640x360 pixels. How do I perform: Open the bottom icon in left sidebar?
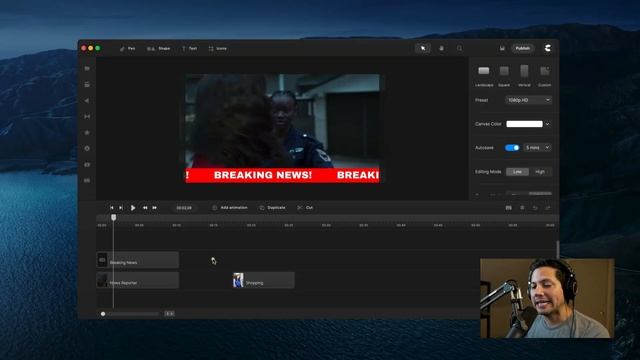(87, 180)
